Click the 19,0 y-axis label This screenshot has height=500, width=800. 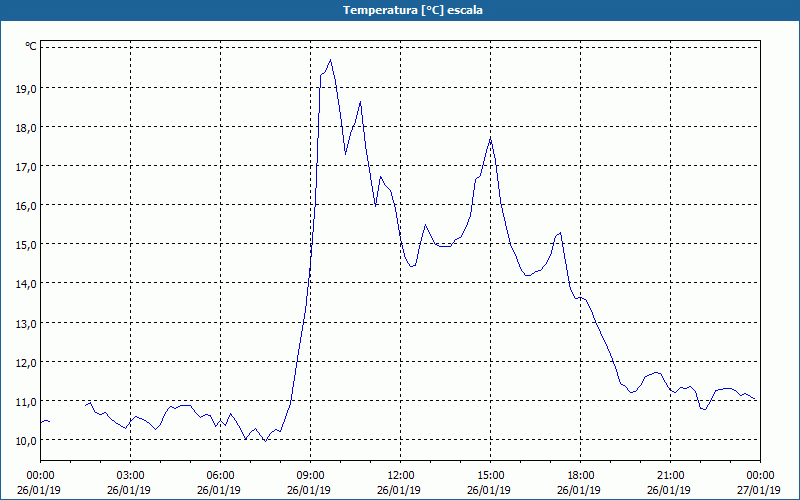pos(27,88)
